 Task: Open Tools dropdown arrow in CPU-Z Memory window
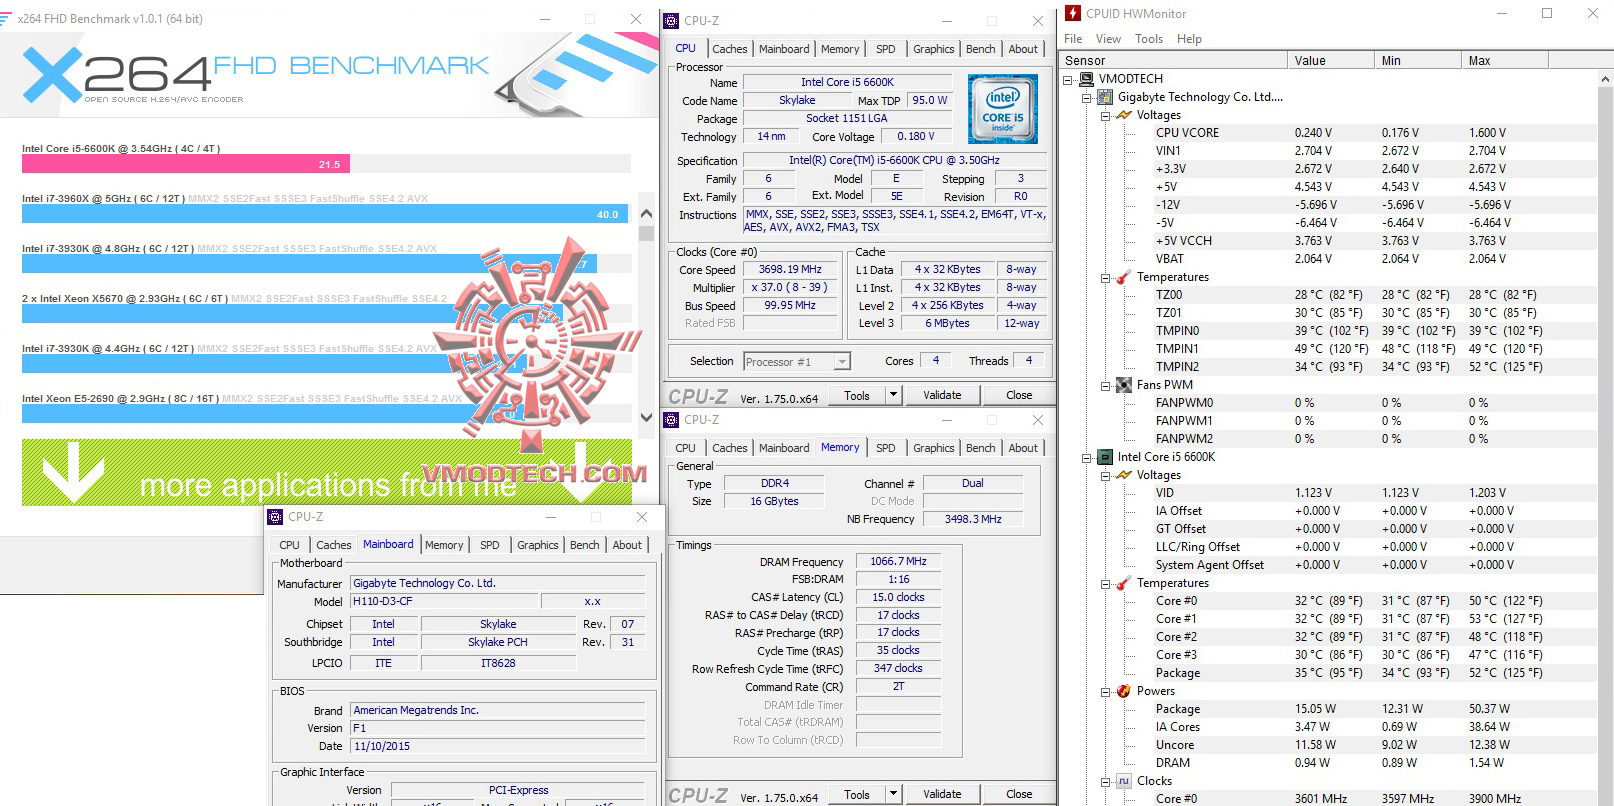pyautogui.click(x=893, y=794)
